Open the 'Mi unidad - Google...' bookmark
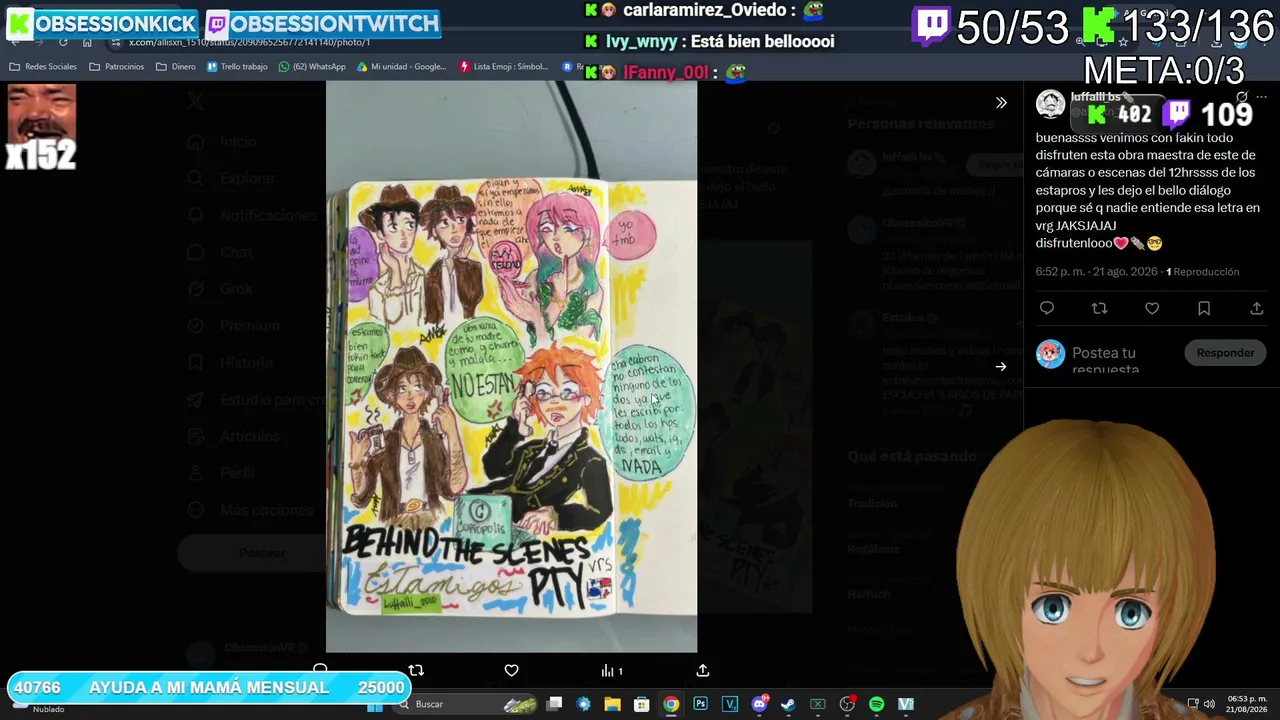 (401, 67)
